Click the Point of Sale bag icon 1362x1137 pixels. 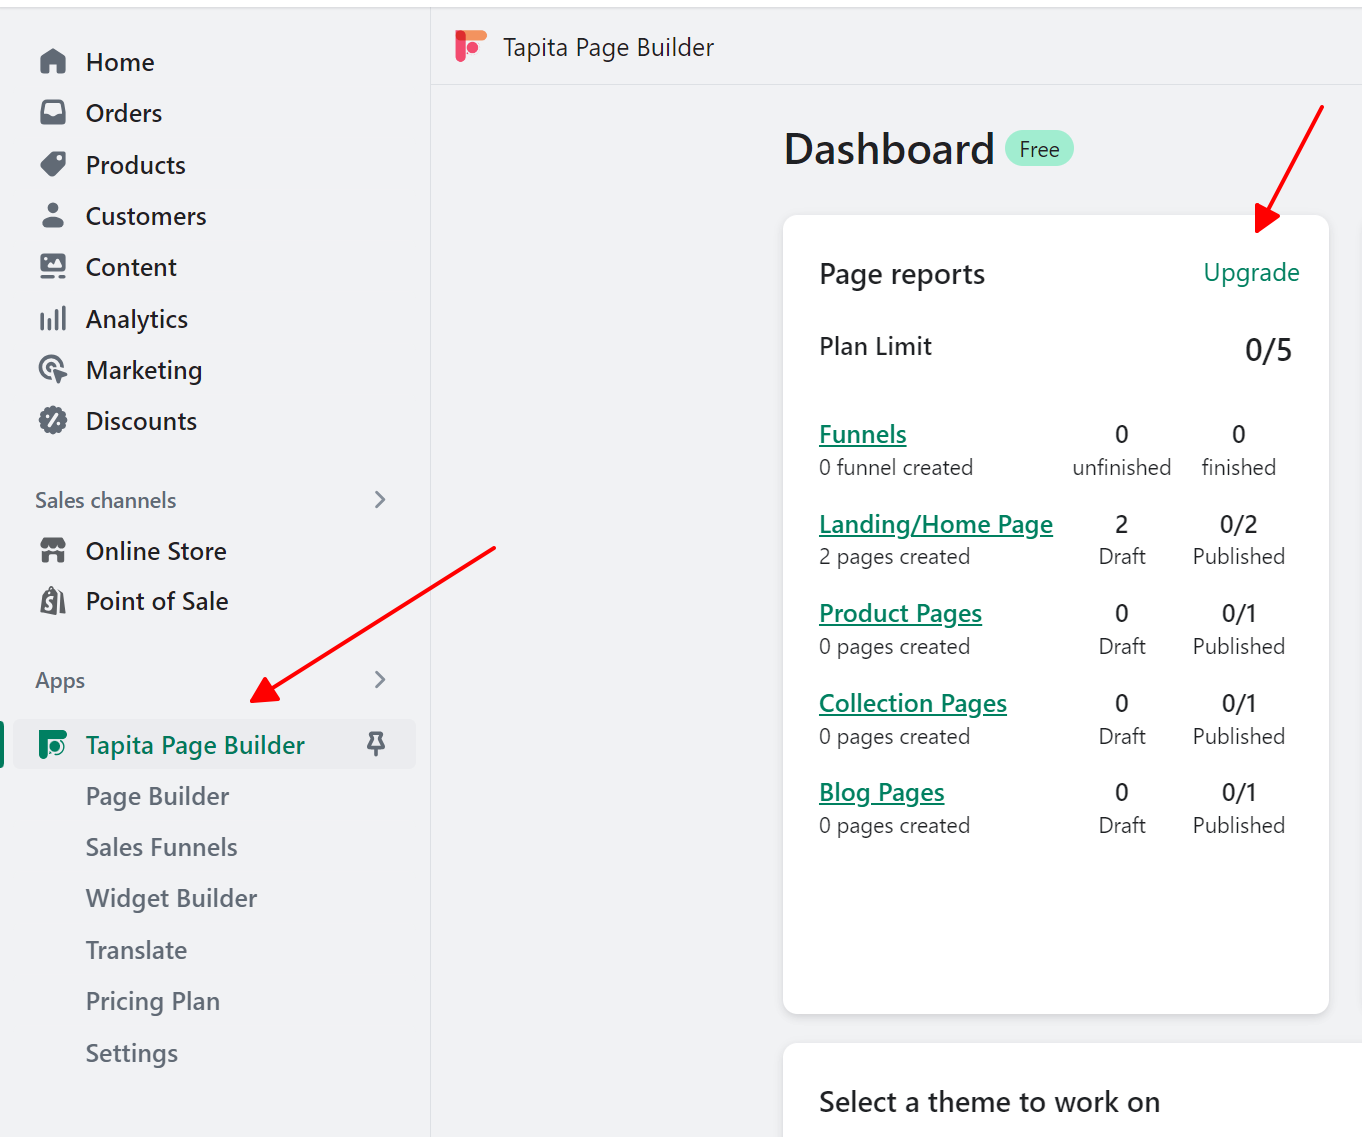coord(53,601)
